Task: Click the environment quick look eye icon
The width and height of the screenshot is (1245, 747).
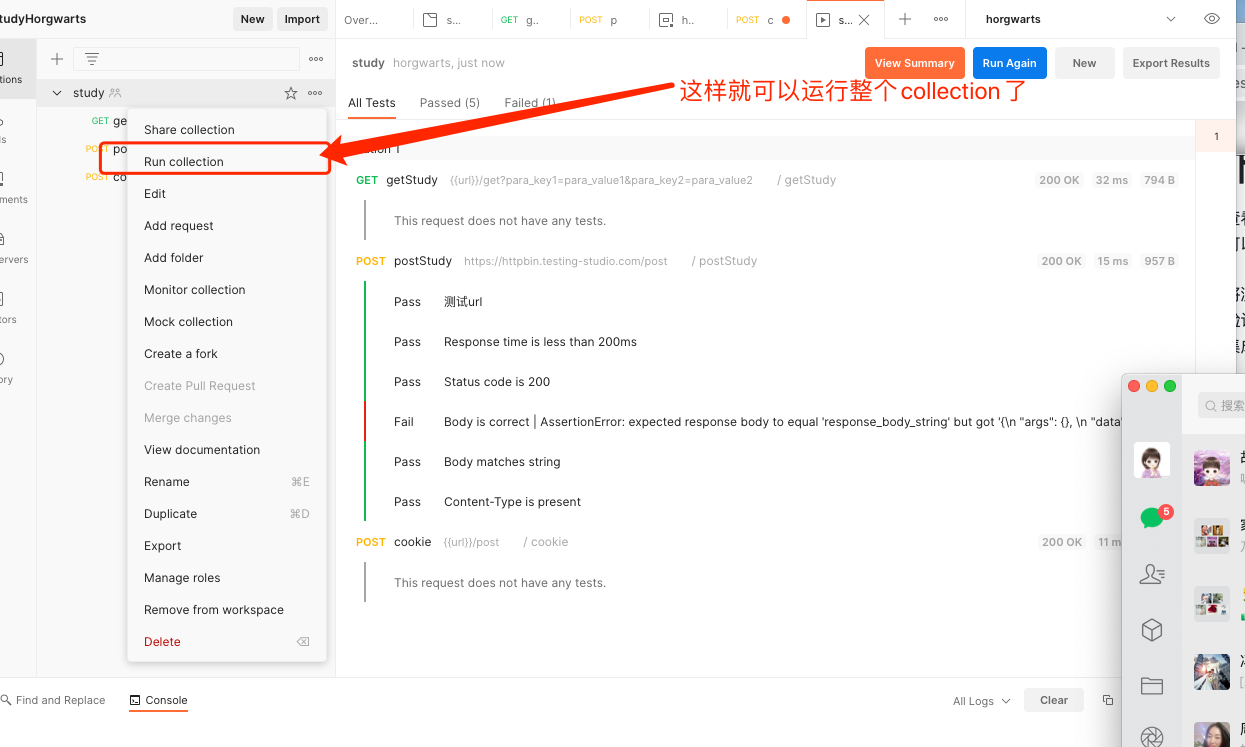Action: (1212, 19)
